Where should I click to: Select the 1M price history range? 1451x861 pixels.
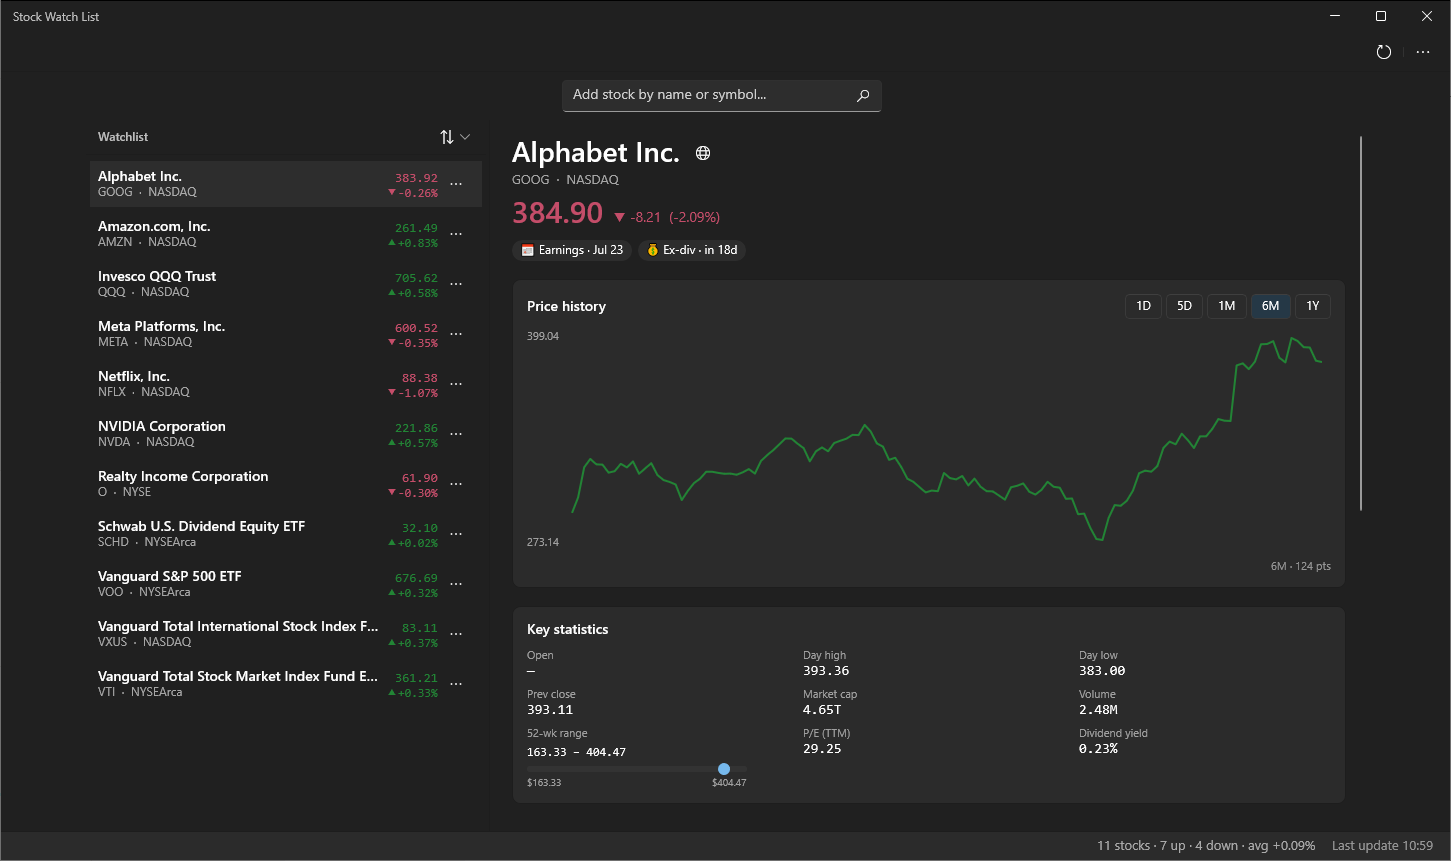1227,306
